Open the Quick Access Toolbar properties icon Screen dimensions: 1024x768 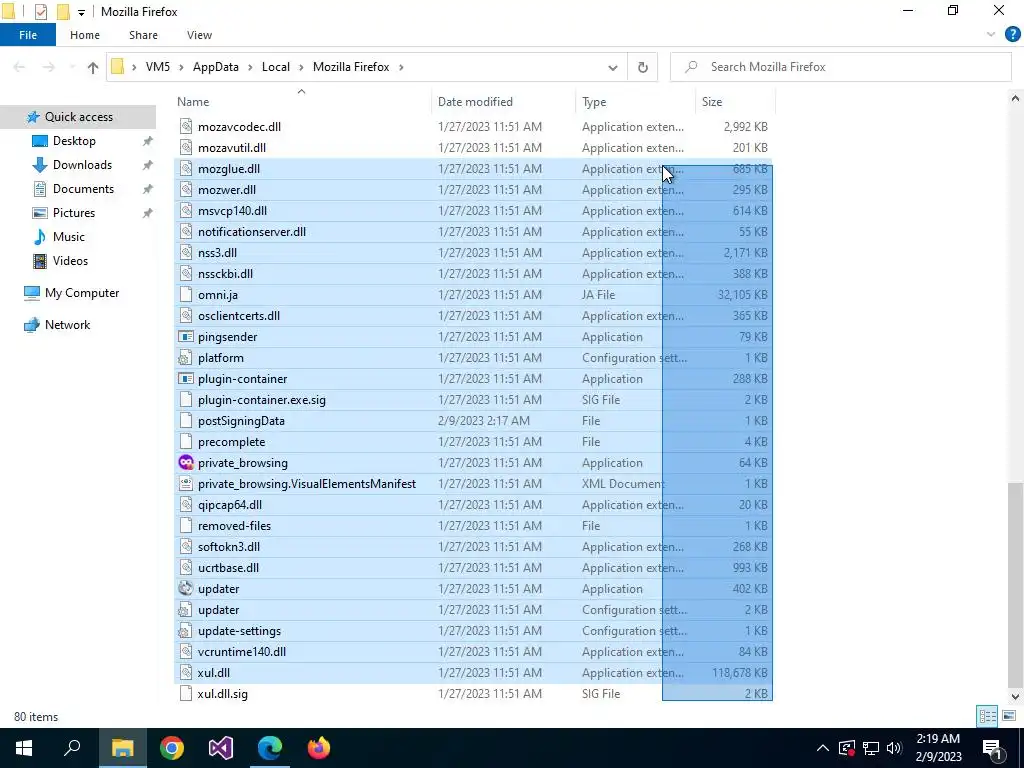click(x=40, y=12)
